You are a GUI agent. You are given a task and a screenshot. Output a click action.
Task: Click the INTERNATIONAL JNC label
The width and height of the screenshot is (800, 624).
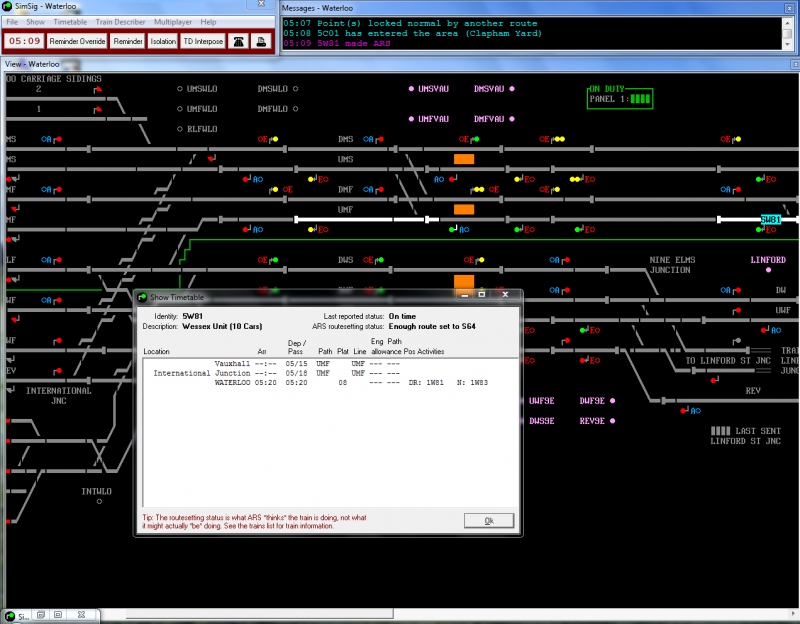pyautogui.click(x=59, y=395)
